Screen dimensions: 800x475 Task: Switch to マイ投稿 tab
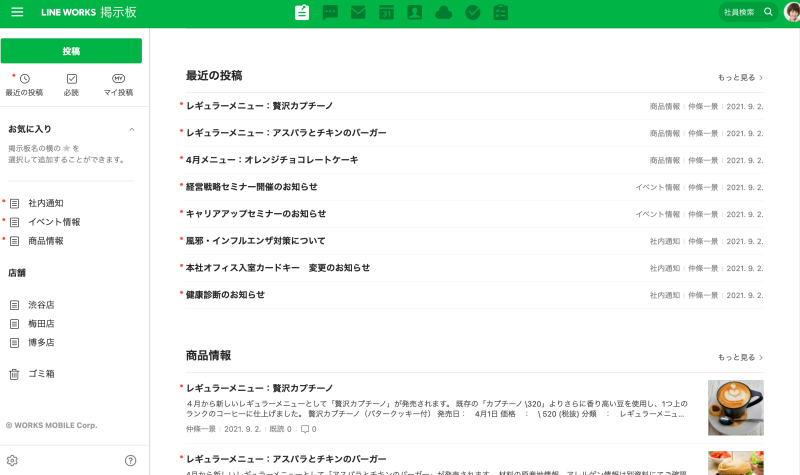(118, 84)
